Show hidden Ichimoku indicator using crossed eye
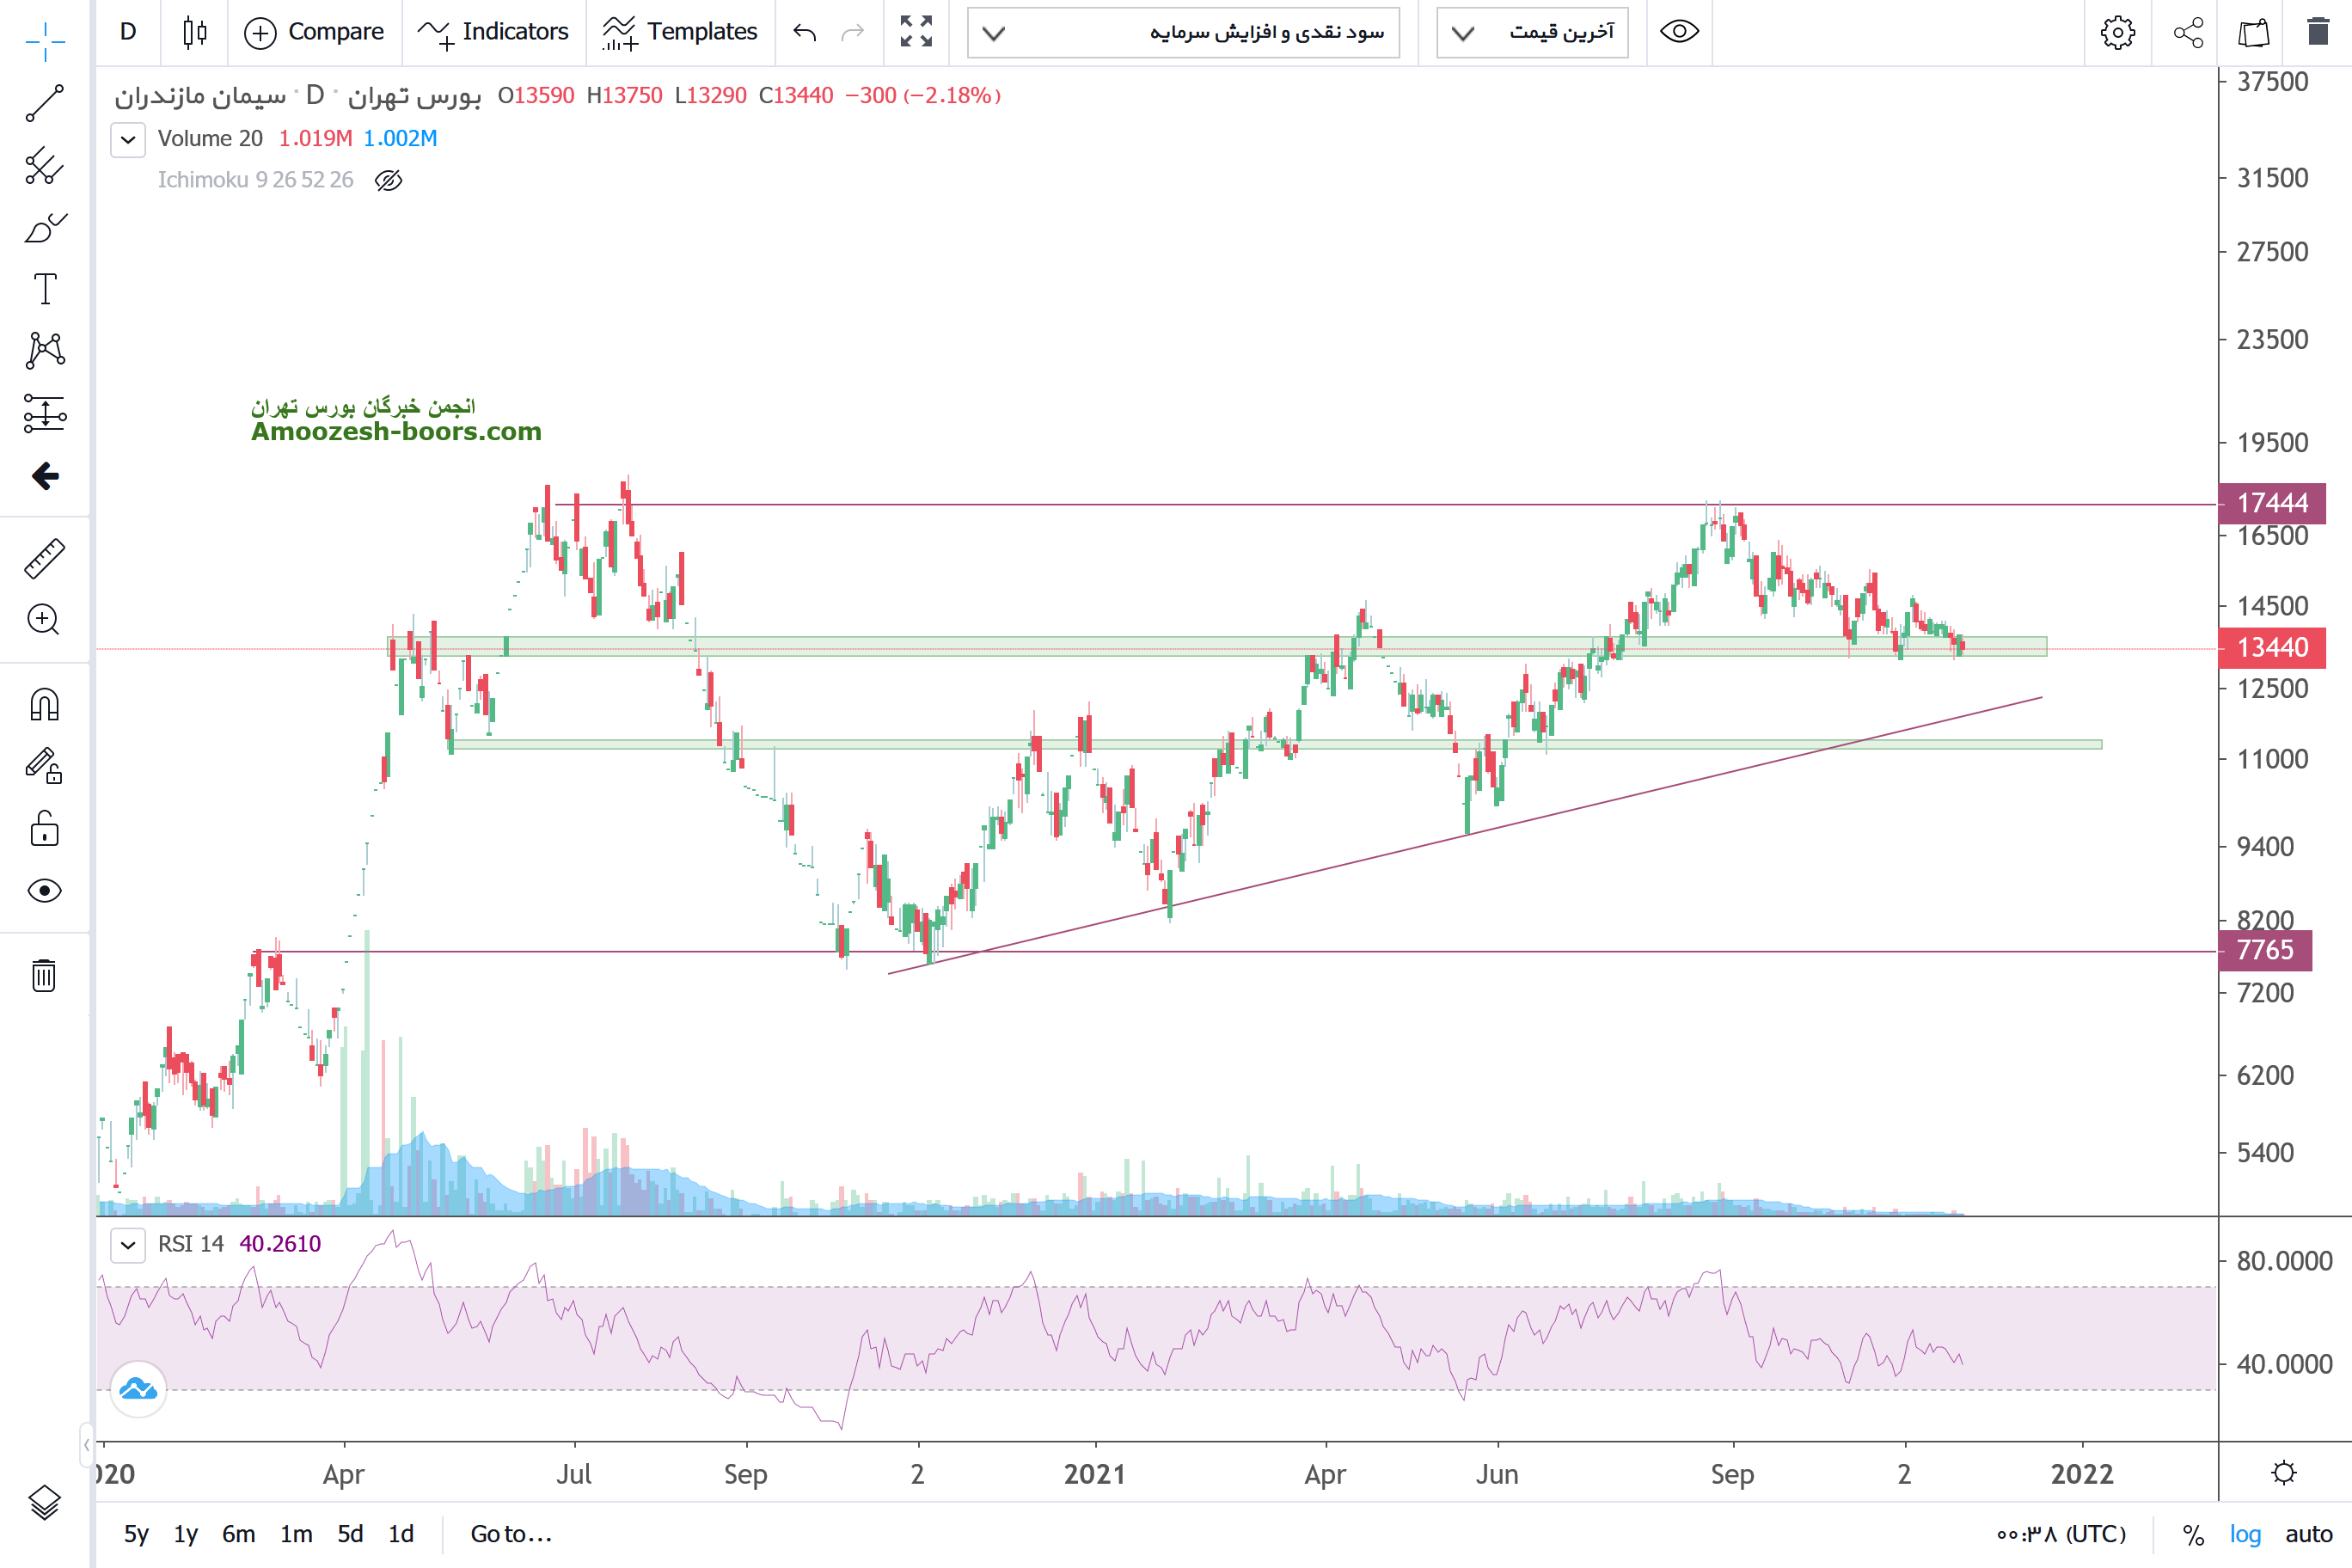This screenshot has height=1568, width=2352. [388, 180]
